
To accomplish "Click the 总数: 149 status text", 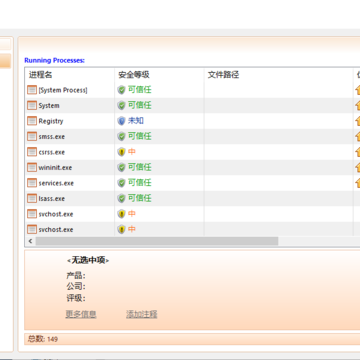I will (43, 339).
